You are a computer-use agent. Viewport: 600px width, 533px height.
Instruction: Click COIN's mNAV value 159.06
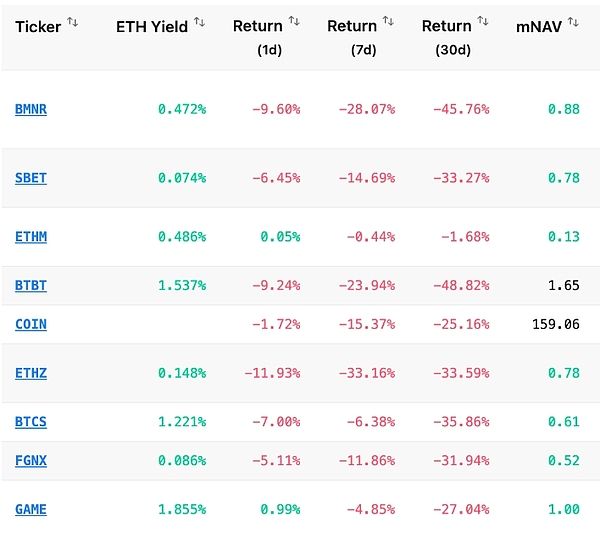pyautogui.click(x=557, y=324)
